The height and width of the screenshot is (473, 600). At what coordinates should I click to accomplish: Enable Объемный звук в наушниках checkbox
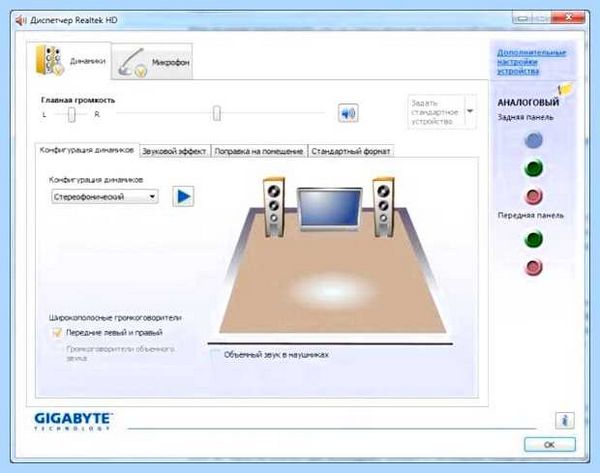(x=215, y=355)
